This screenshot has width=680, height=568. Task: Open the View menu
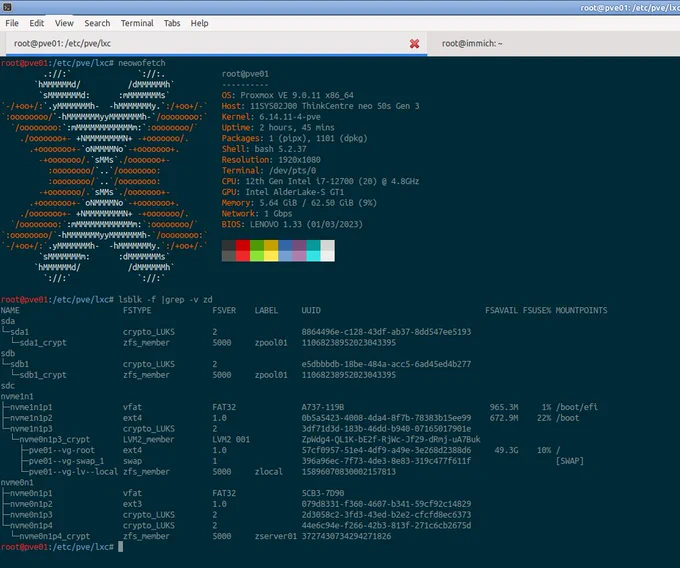pyautogui.click(x=64, y=23)
